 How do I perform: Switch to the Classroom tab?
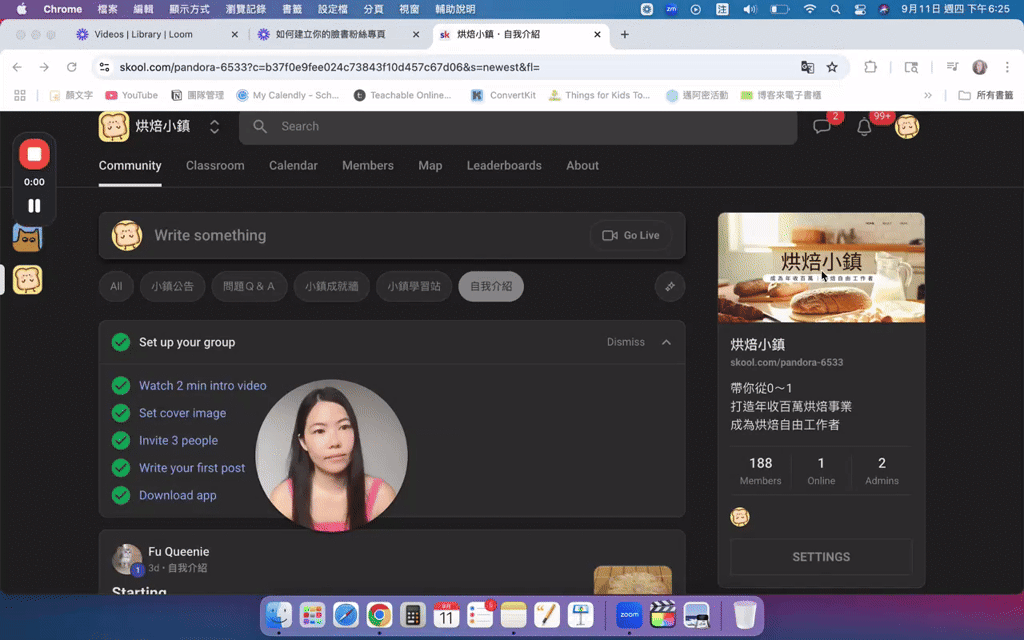click(215, 165)
